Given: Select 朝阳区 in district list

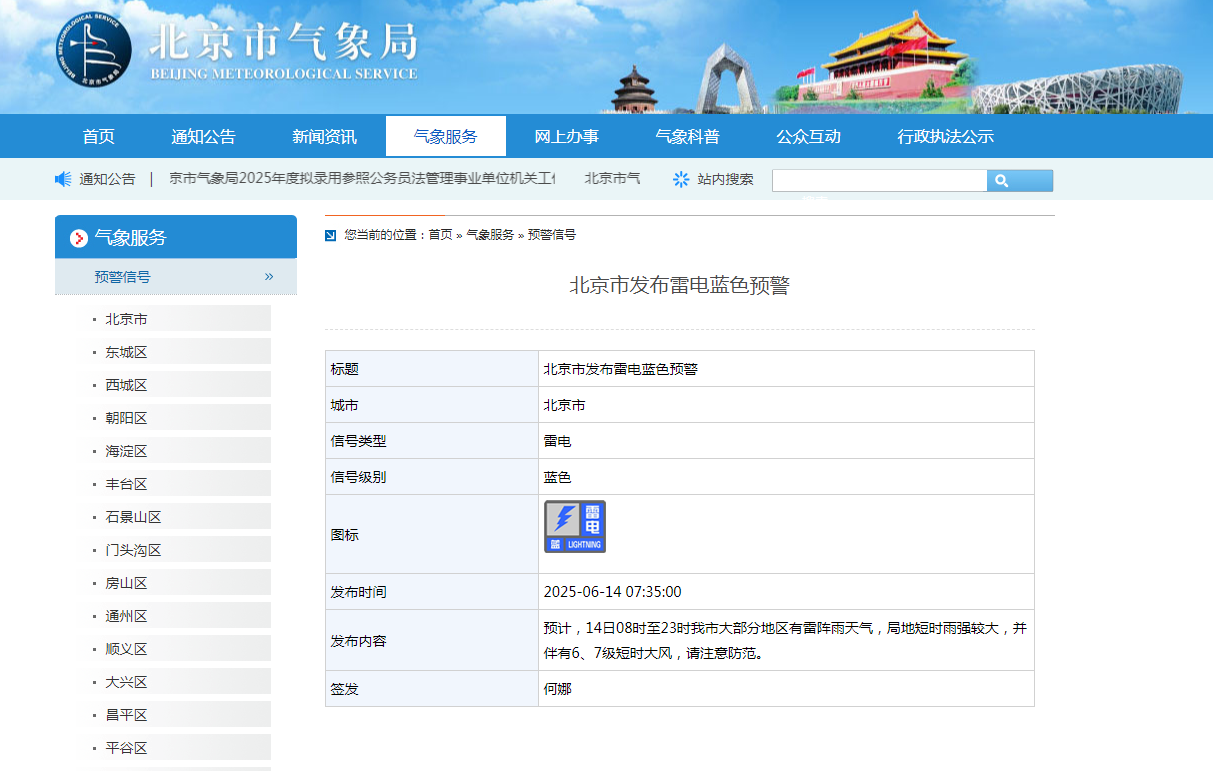Looking at the screenshot, I should click(127, 418).
